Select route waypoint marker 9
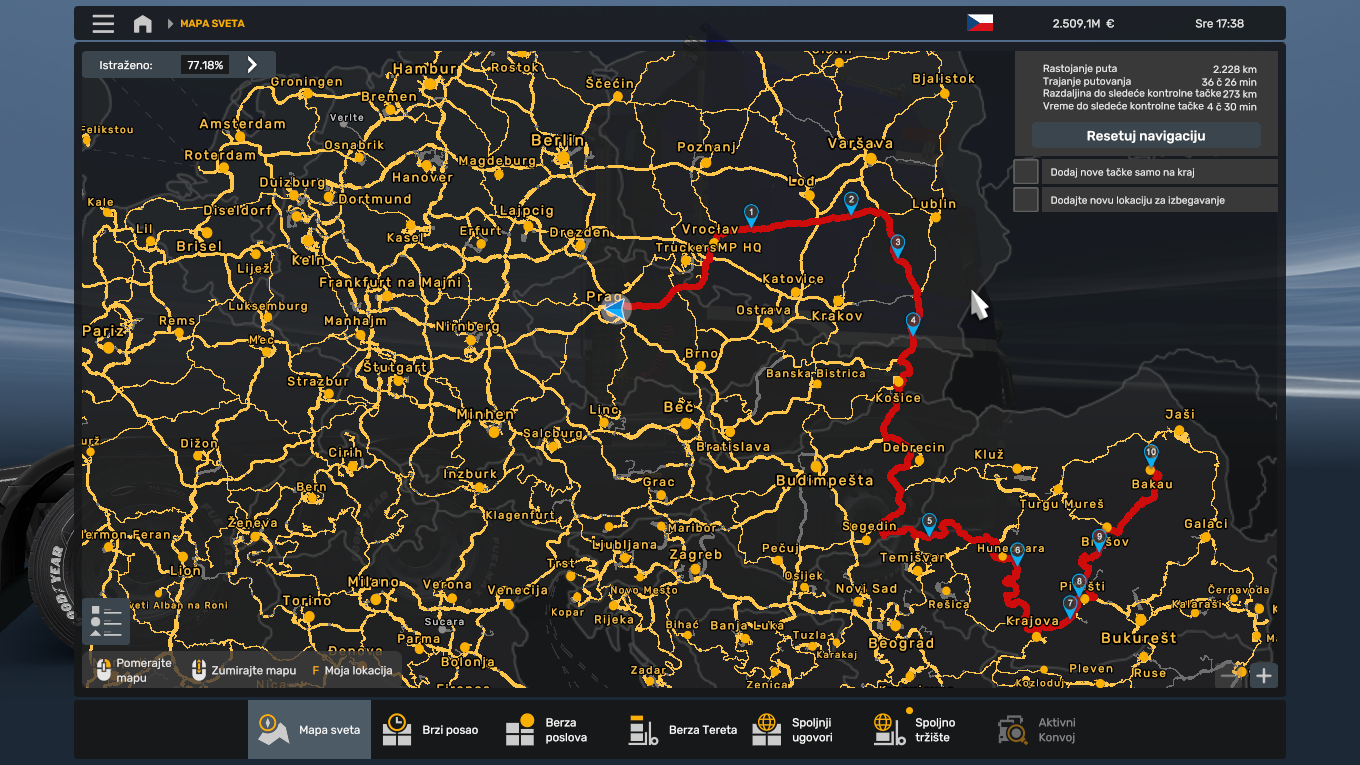This screenshot has width=1360, height=765. click(1099, 539)
